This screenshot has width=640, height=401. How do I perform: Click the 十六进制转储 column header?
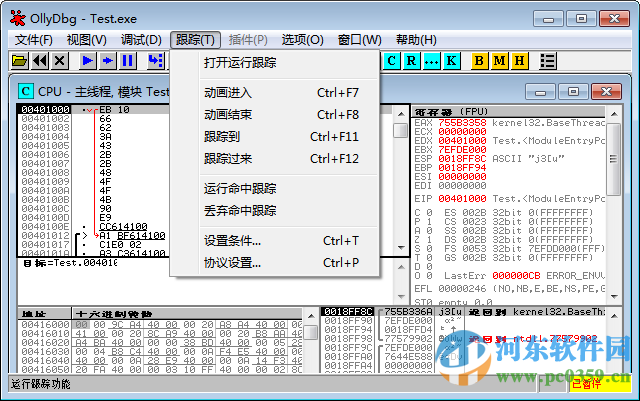(187, 314)
